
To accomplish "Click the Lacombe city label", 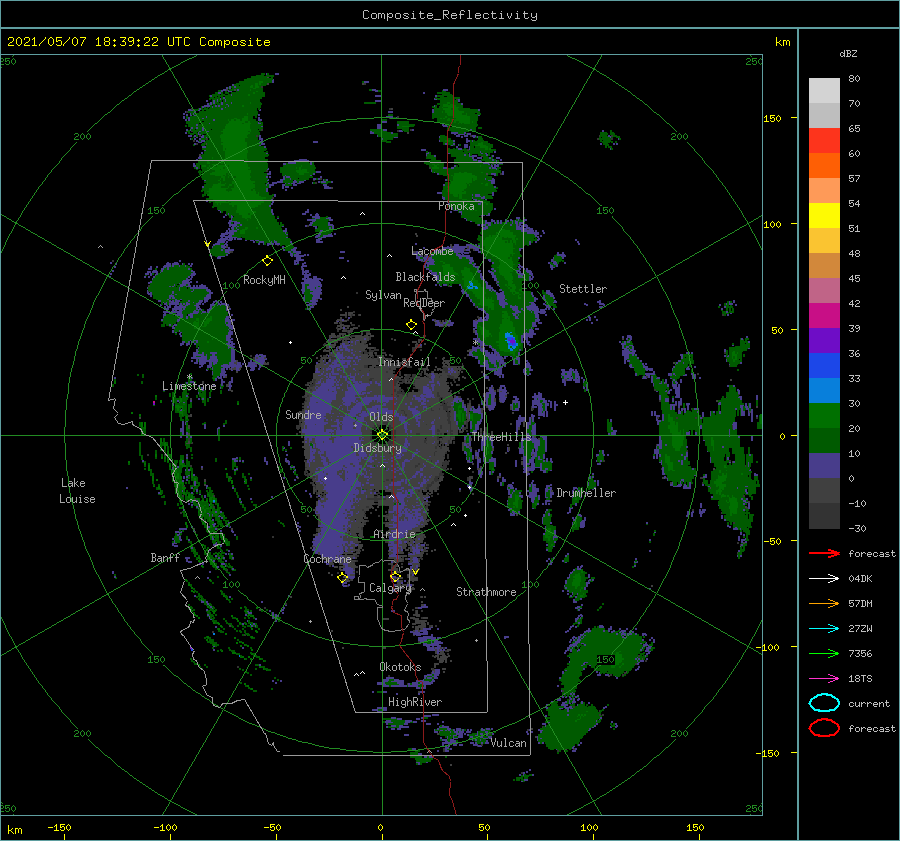I will (x=432, y=251).
